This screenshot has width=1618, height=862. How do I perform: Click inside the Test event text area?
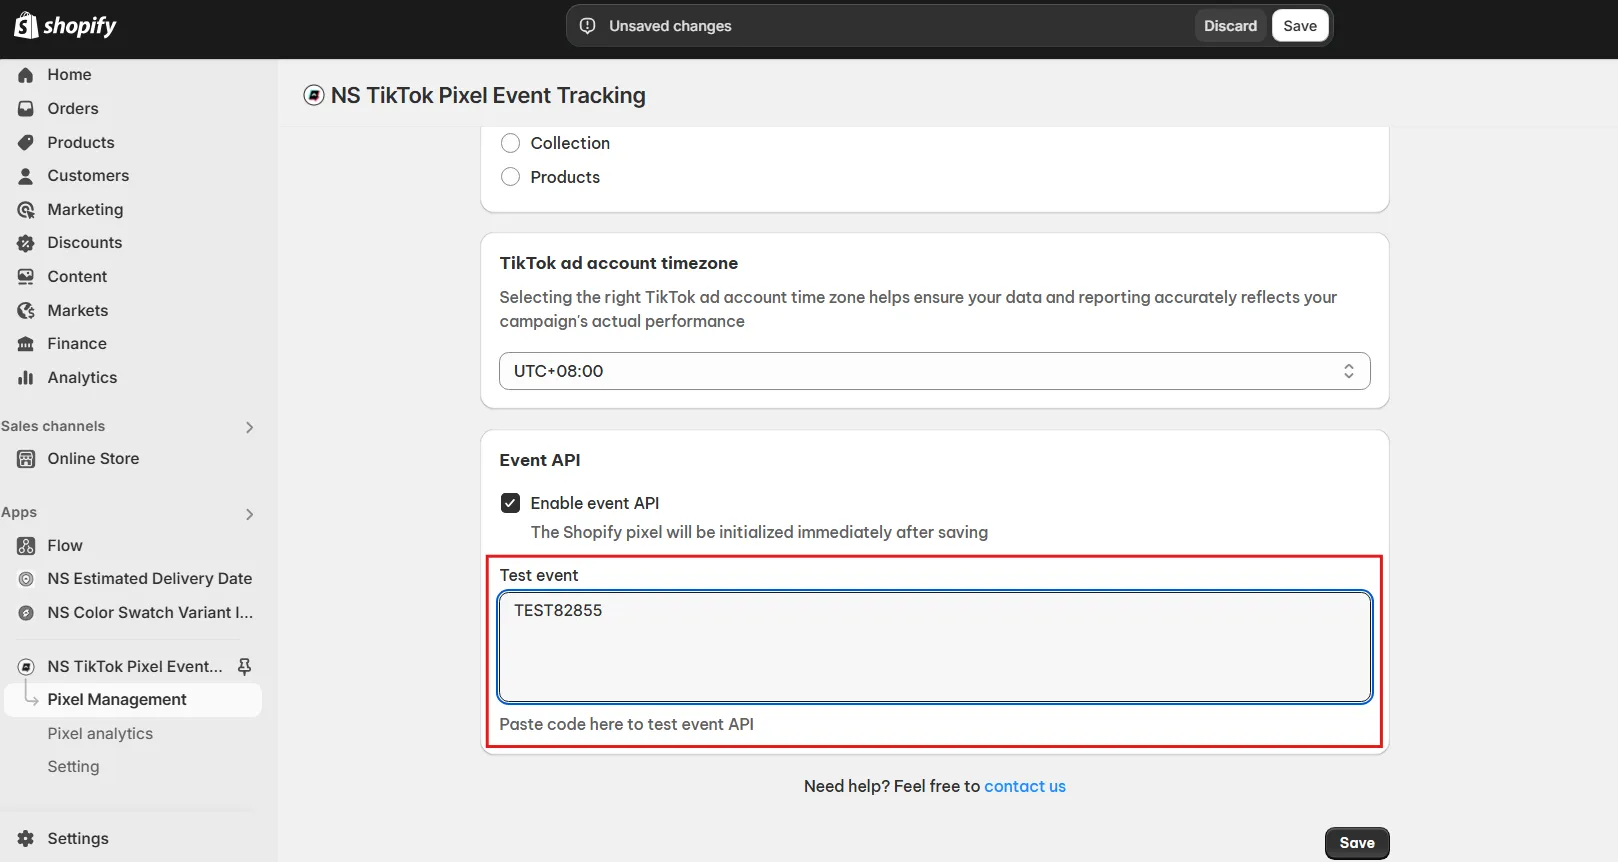pos(934,647)
